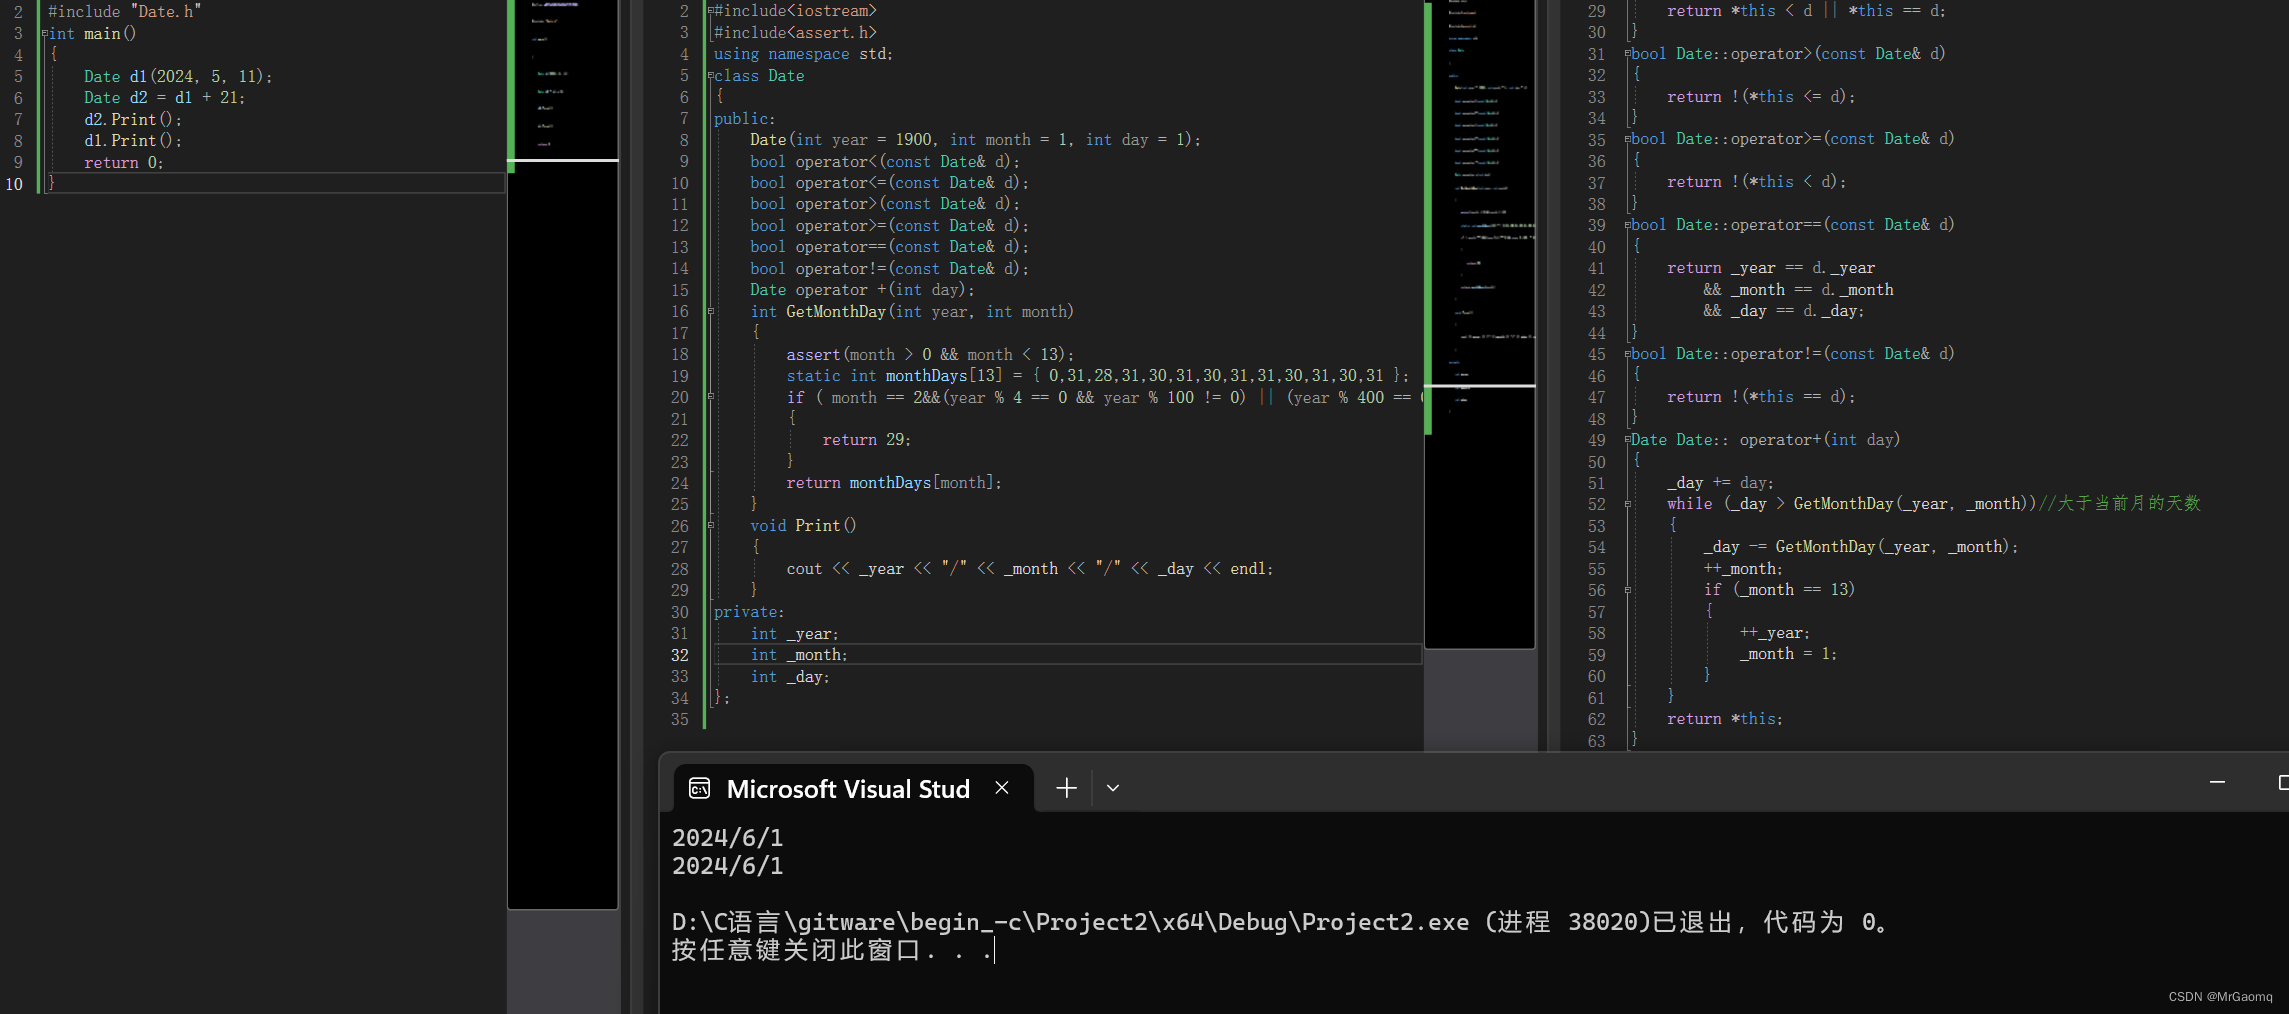
Task: Collapse Date::operator+ definition
Action: (x=1628, y=440)
